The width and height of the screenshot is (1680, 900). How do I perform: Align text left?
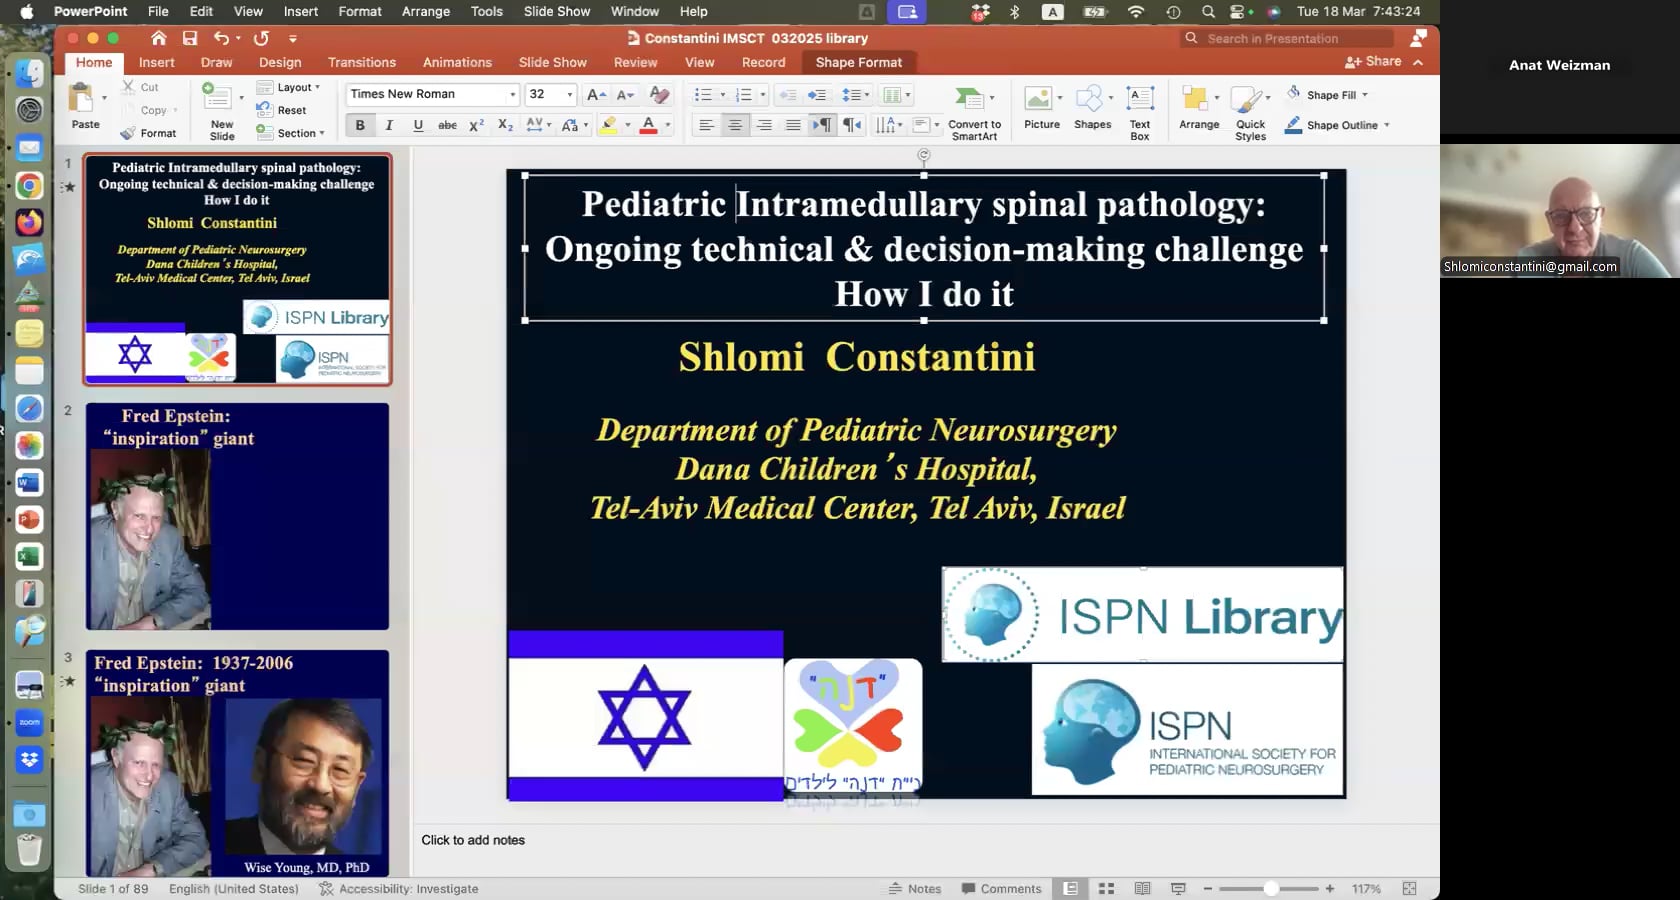click(x=706, y=125)
